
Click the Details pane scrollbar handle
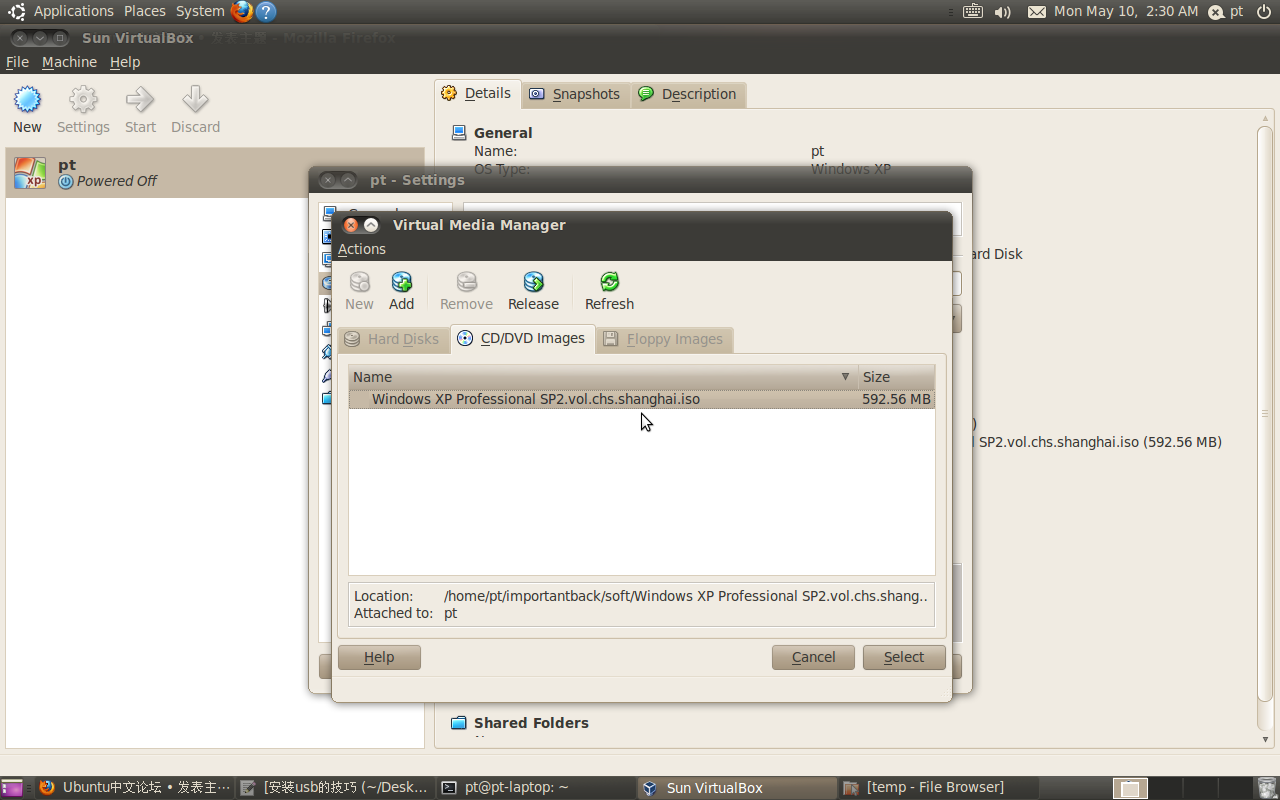(x=1265, y=414)
